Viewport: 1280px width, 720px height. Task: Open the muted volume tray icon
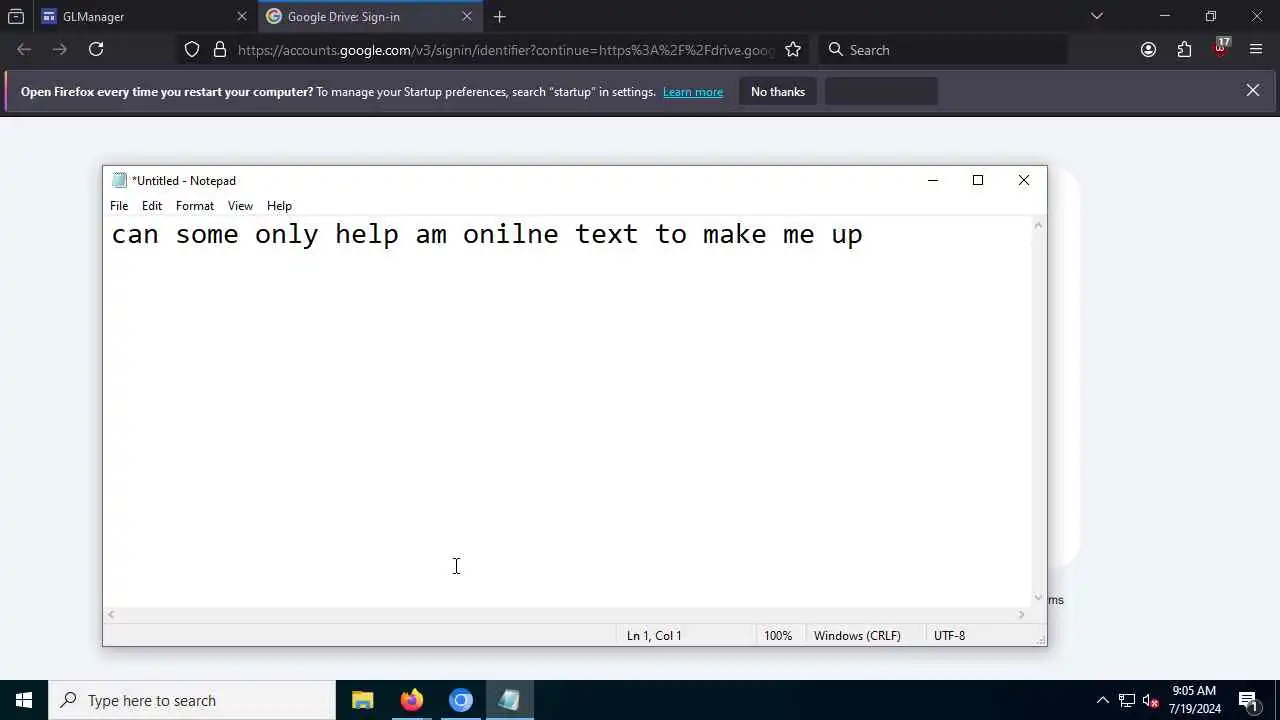1150,700
